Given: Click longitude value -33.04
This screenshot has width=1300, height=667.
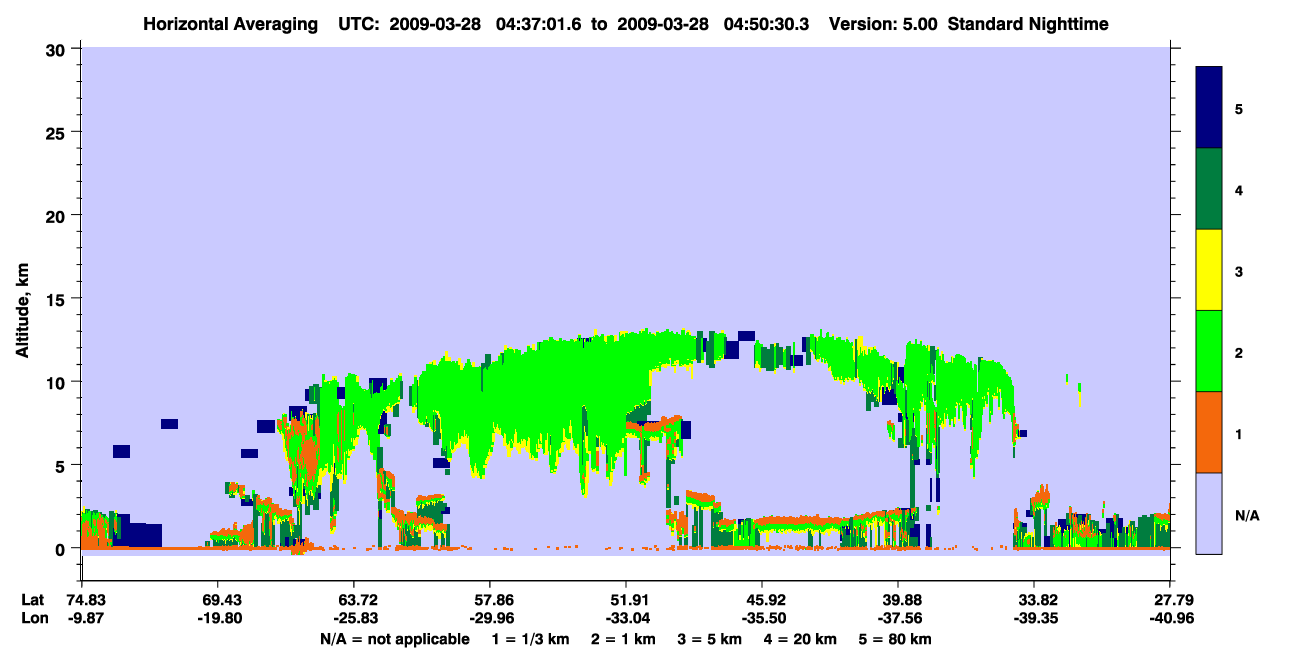Looking at the screenshot, I should tap(626, 618).
